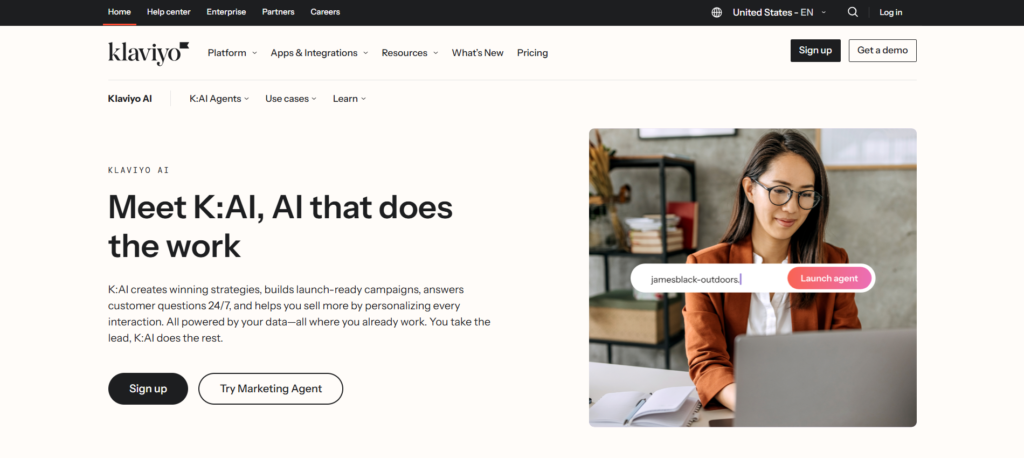Click the Get a demo button
This screenshot has width=1024, height=458.
[882, 50]
